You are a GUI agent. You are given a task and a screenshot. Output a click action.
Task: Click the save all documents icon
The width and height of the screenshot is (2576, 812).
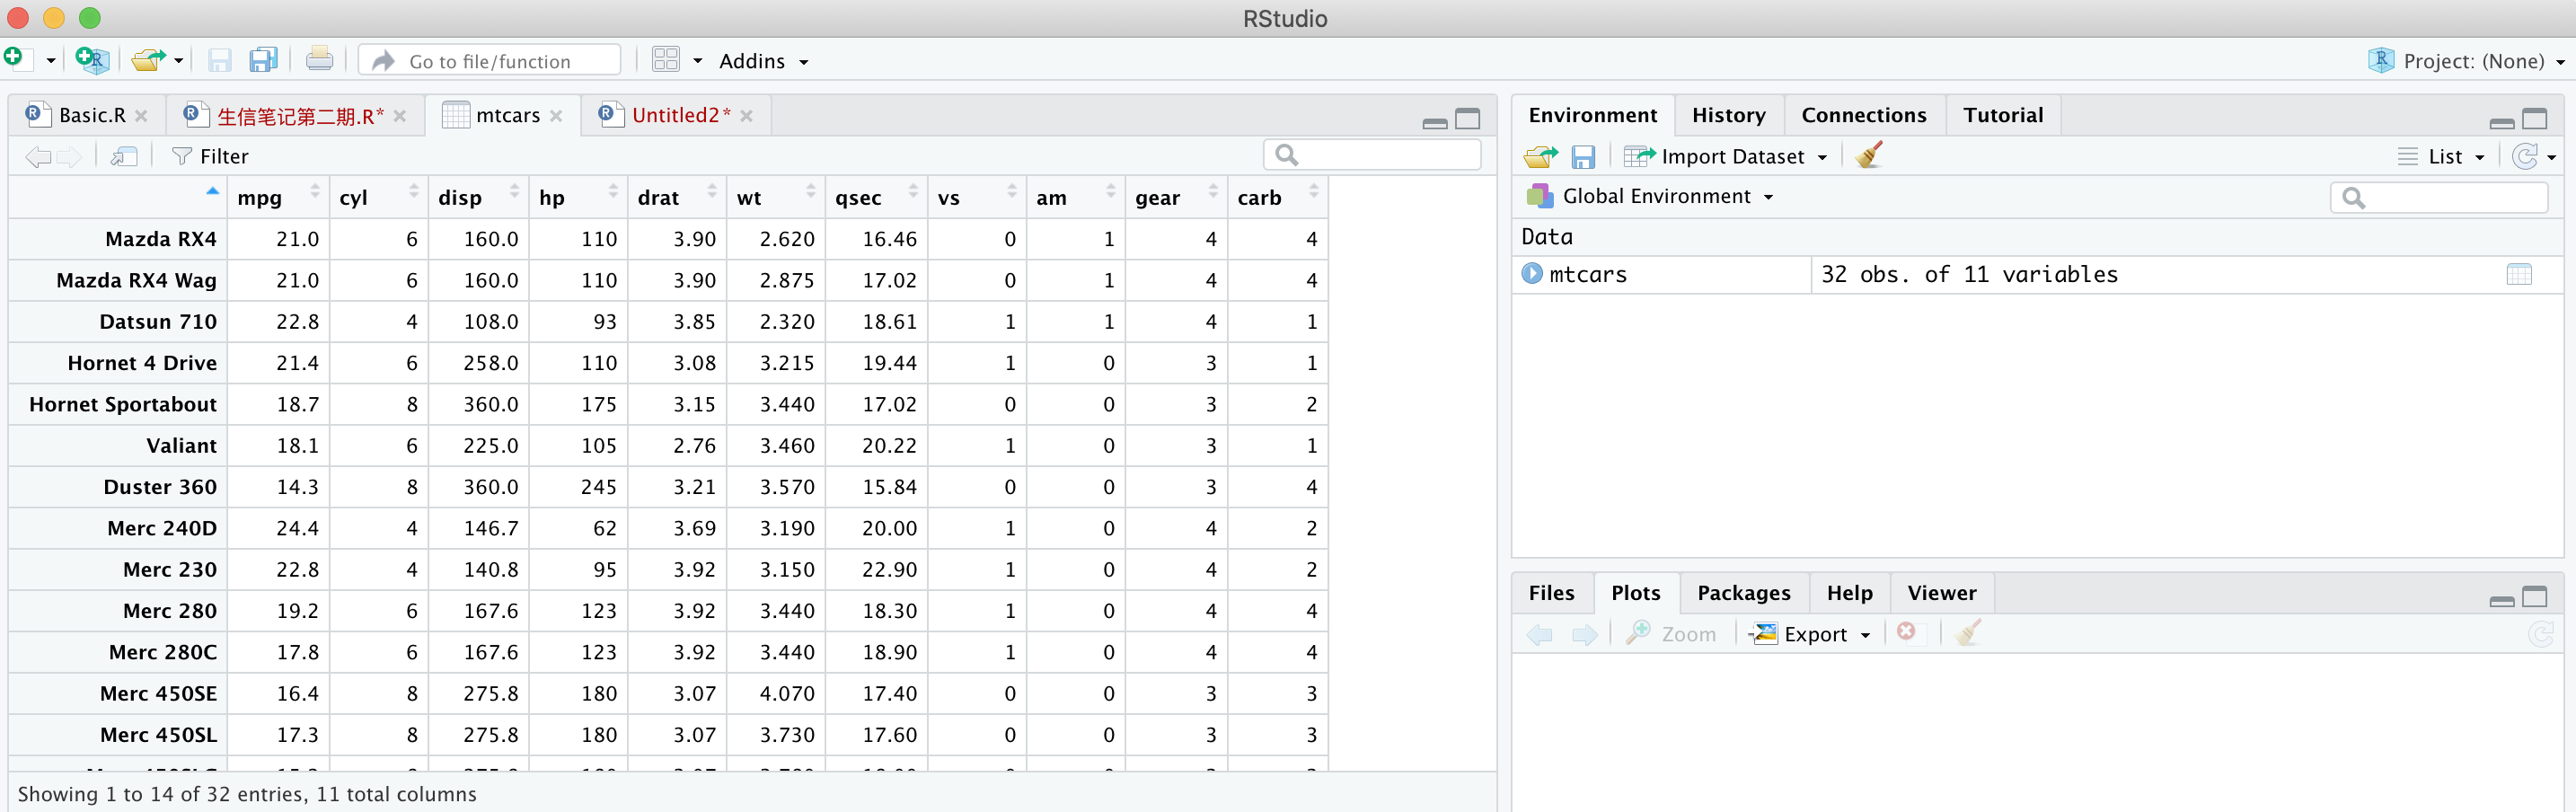tap(264, 60)
